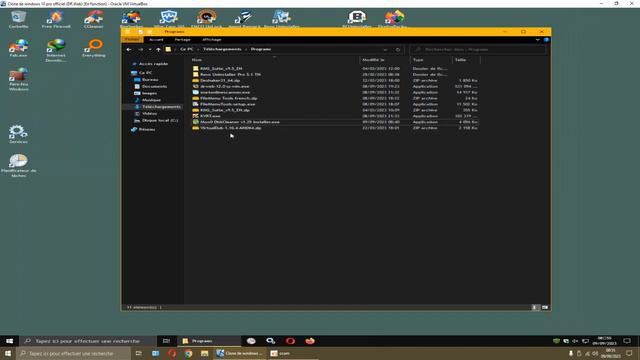Launch the CCleaner desktop shortcut
Viewport: 640px width, 360px height.
[93, 20]
